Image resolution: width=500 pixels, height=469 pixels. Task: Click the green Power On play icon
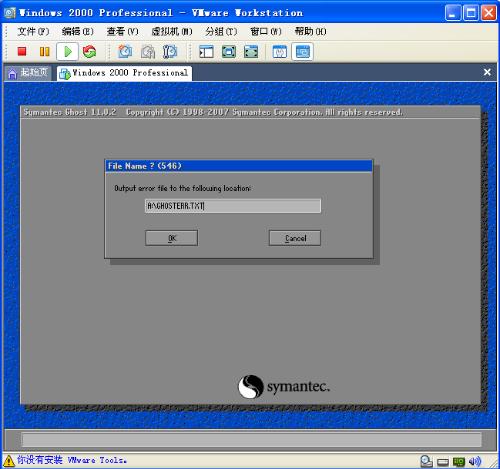click(x=68, y=52)
